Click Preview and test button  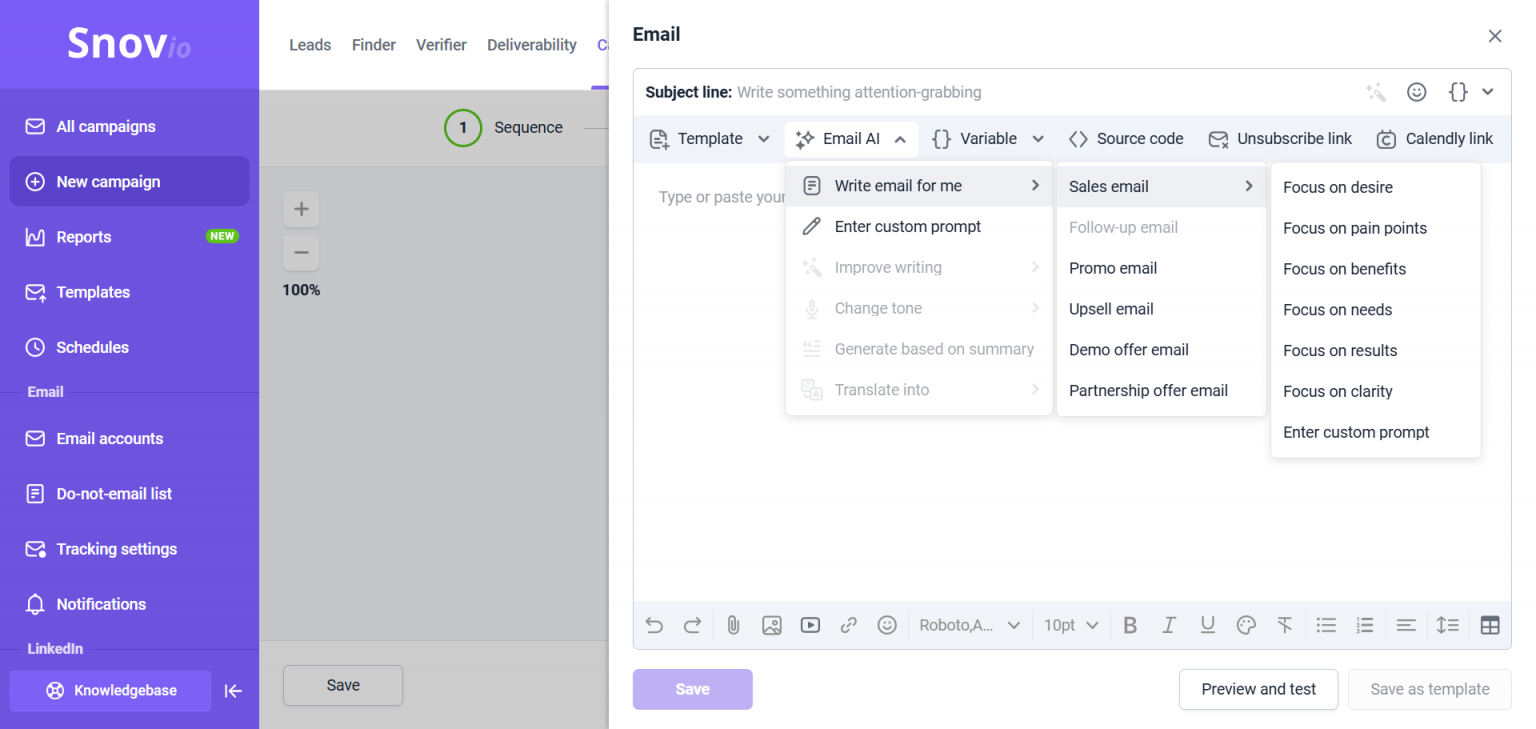pos(1258,689)
